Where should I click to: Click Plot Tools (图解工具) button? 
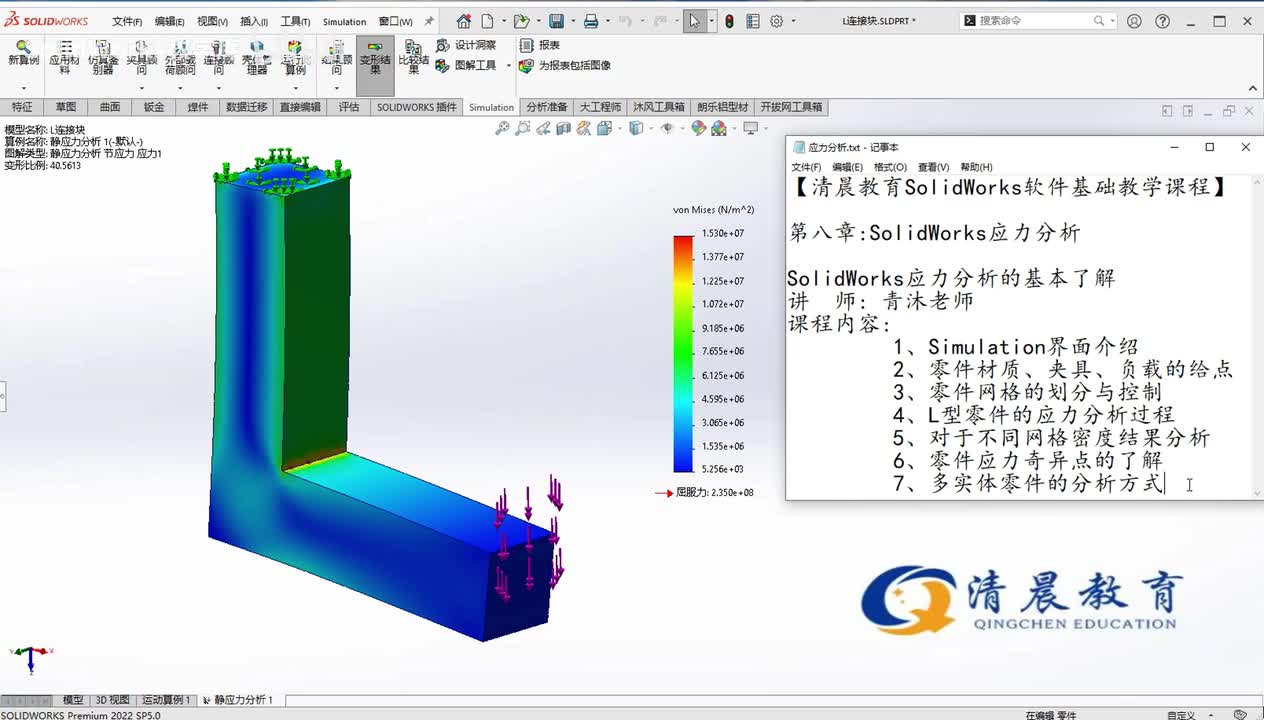(x=466, y=65)
